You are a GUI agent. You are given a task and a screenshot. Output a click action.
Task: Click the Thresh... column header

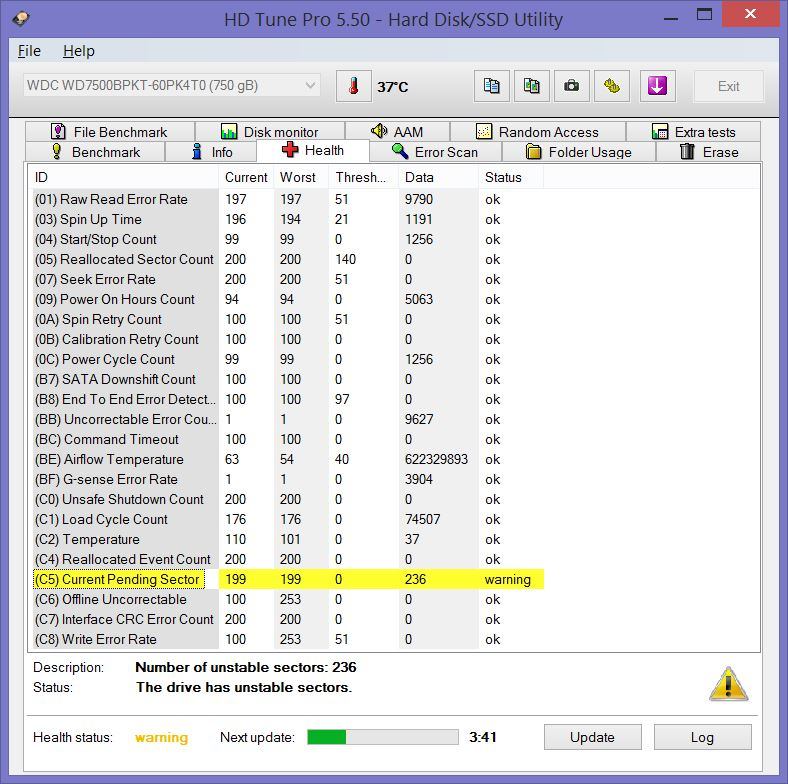pyautogui.click(x=363, y=177)
